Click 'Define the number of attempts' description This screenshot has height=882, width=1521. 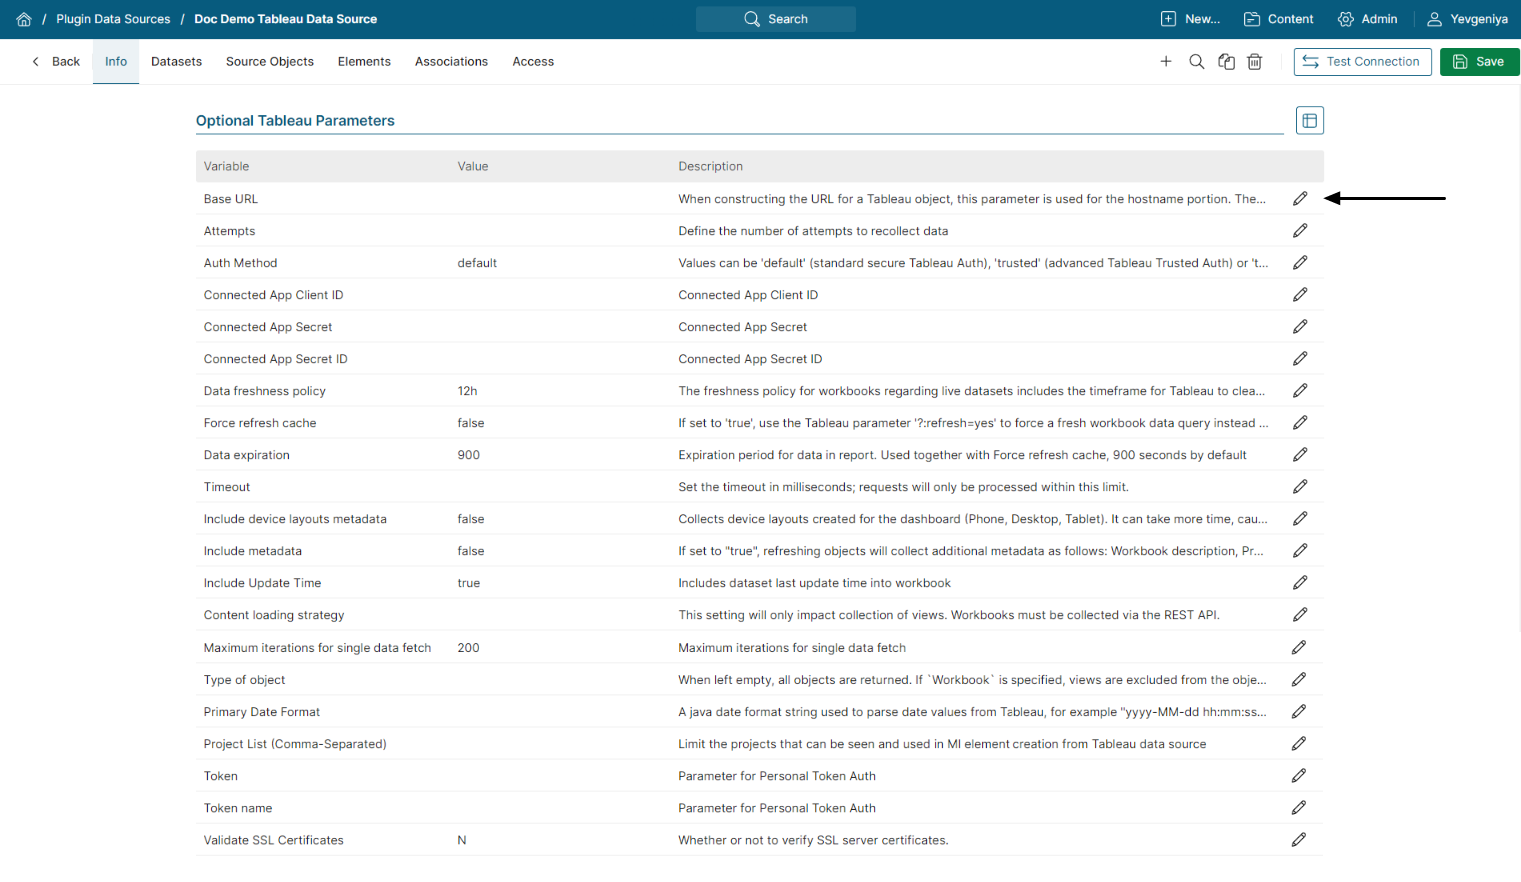coord(813,231)
